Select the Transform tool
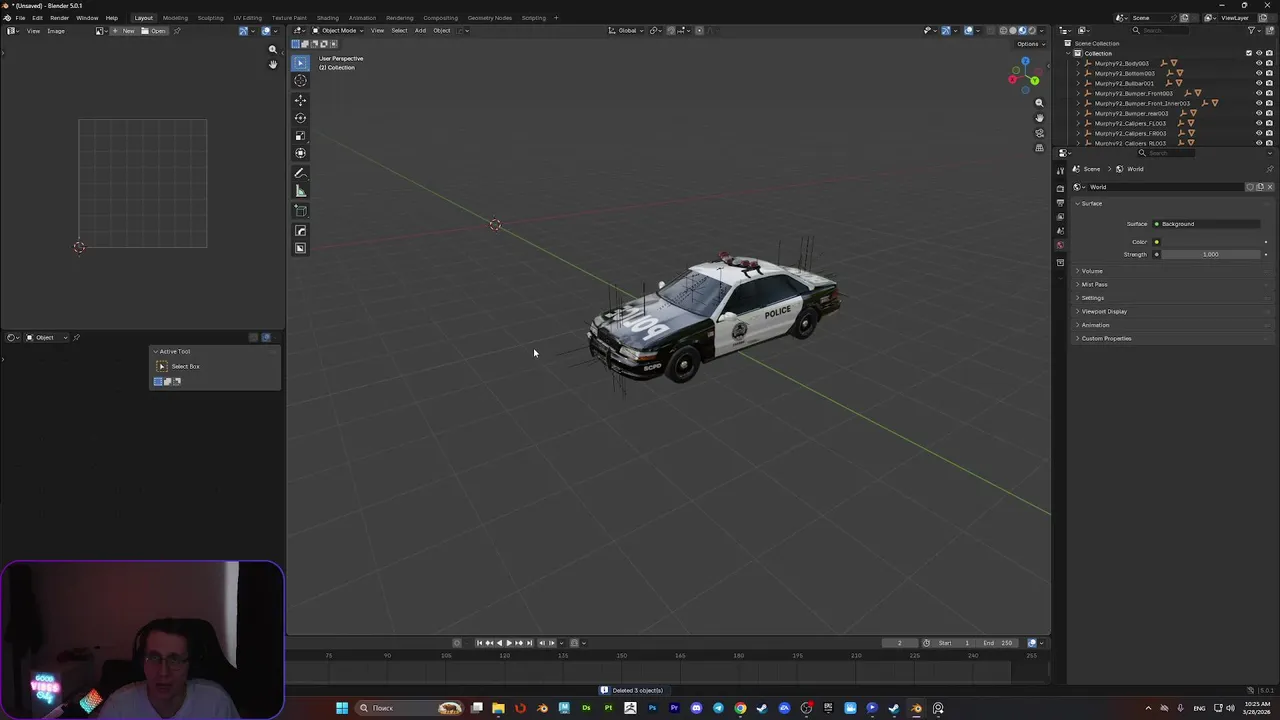The height and width of the screenshot is (720, 1280). 300,154
